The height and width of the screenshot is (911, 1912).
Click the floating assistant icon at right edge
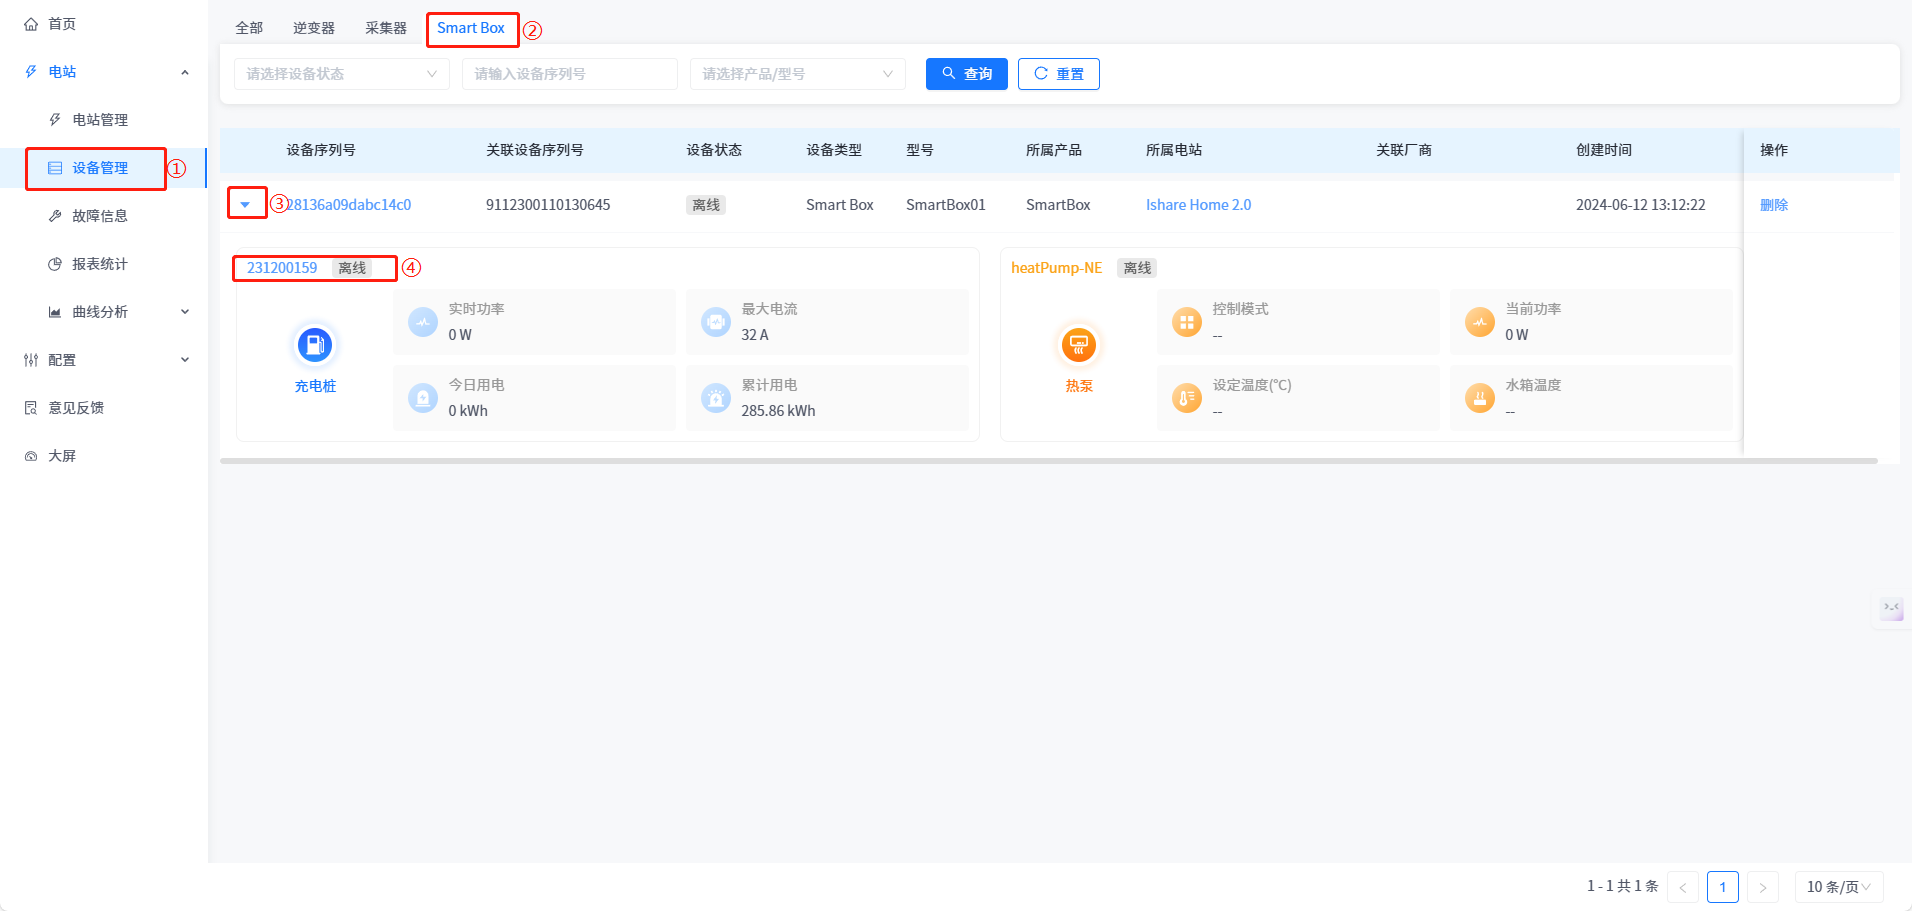coord(1891,608)
